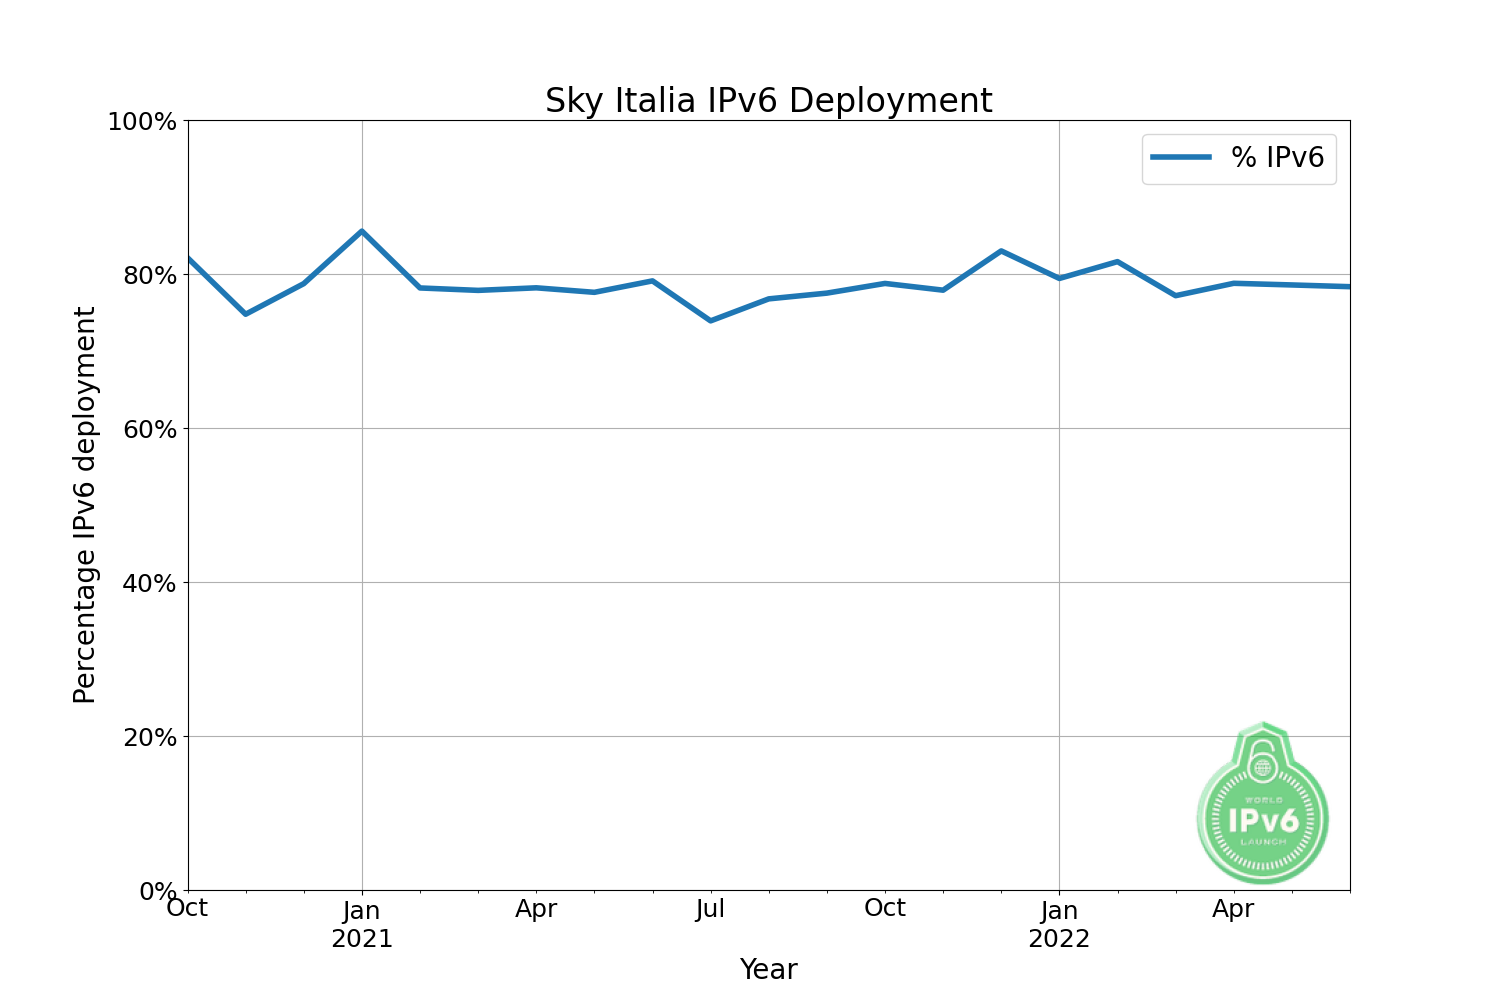The width and height of the screenshot is (1500, 1000).
Task: Click the 'Jan 2021' x-axis tick label
Action: point(362,924)
